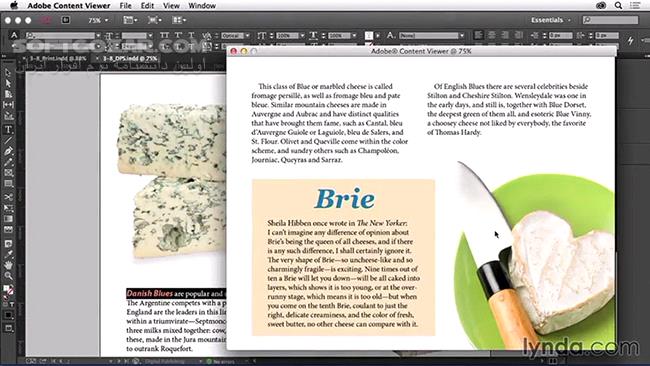Click the fill and stroke color swatch

point(8,289)
